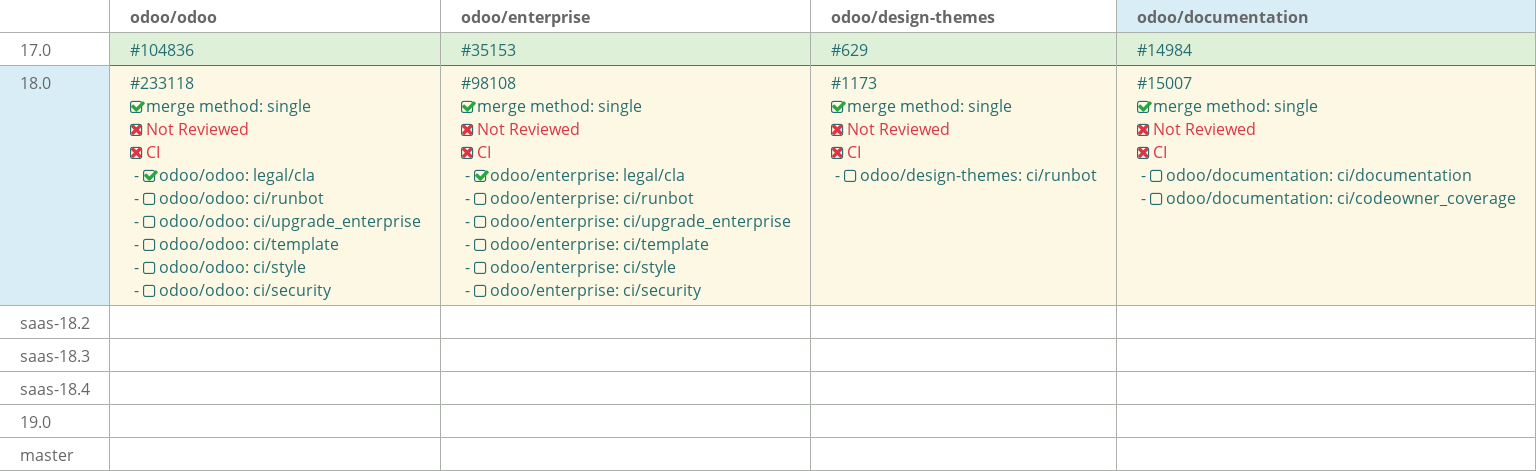Open merged PR #104836 in 17.0 row
This screenshot has height=471, width=1536.
(x=162, y=50)
